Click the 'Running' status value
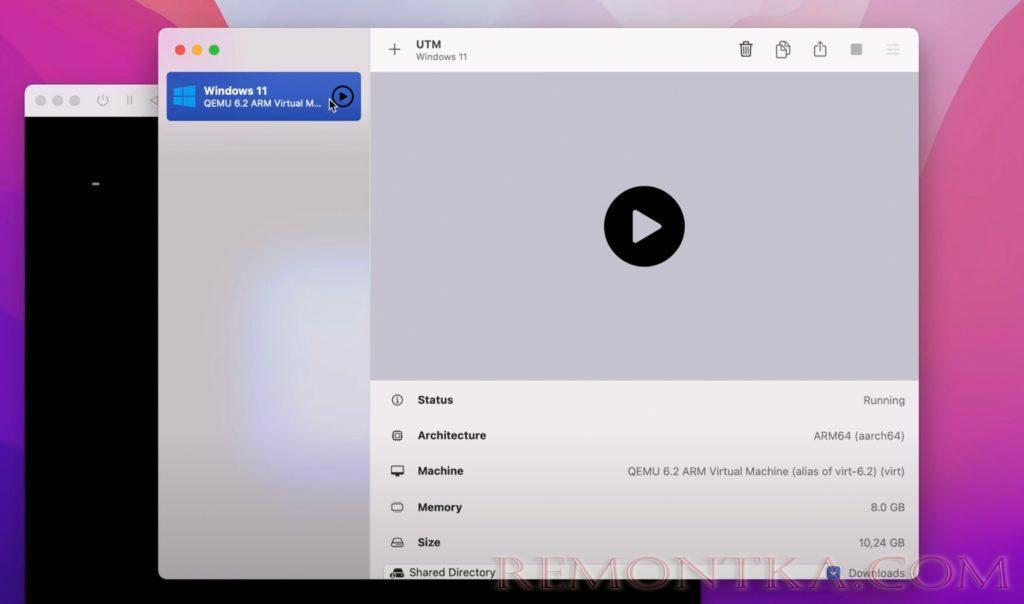The width and height of the screenshot is (1024, 604). (884, 400)
